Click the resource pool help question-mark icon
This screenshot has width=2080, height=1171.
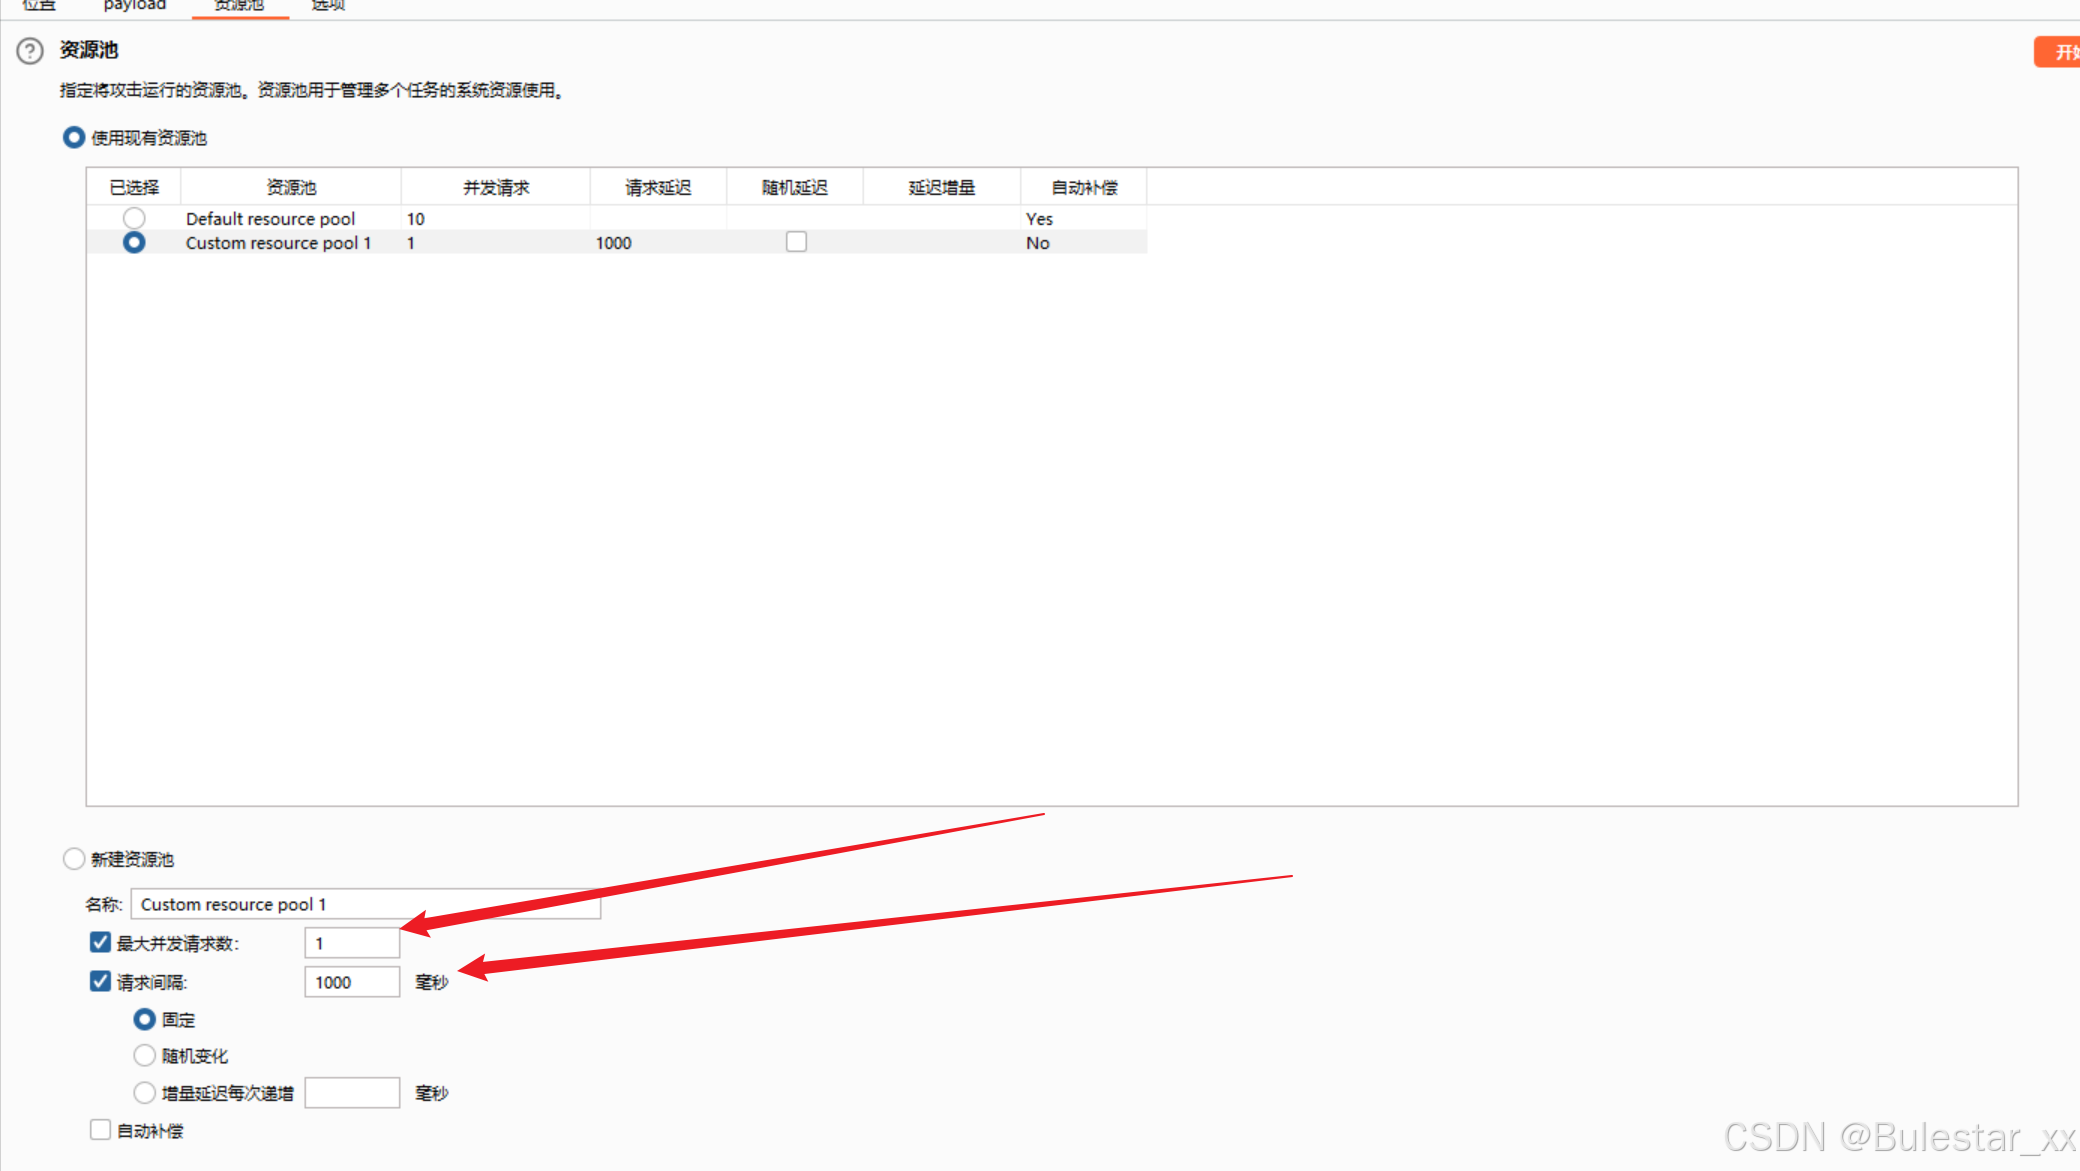(30, 50)
